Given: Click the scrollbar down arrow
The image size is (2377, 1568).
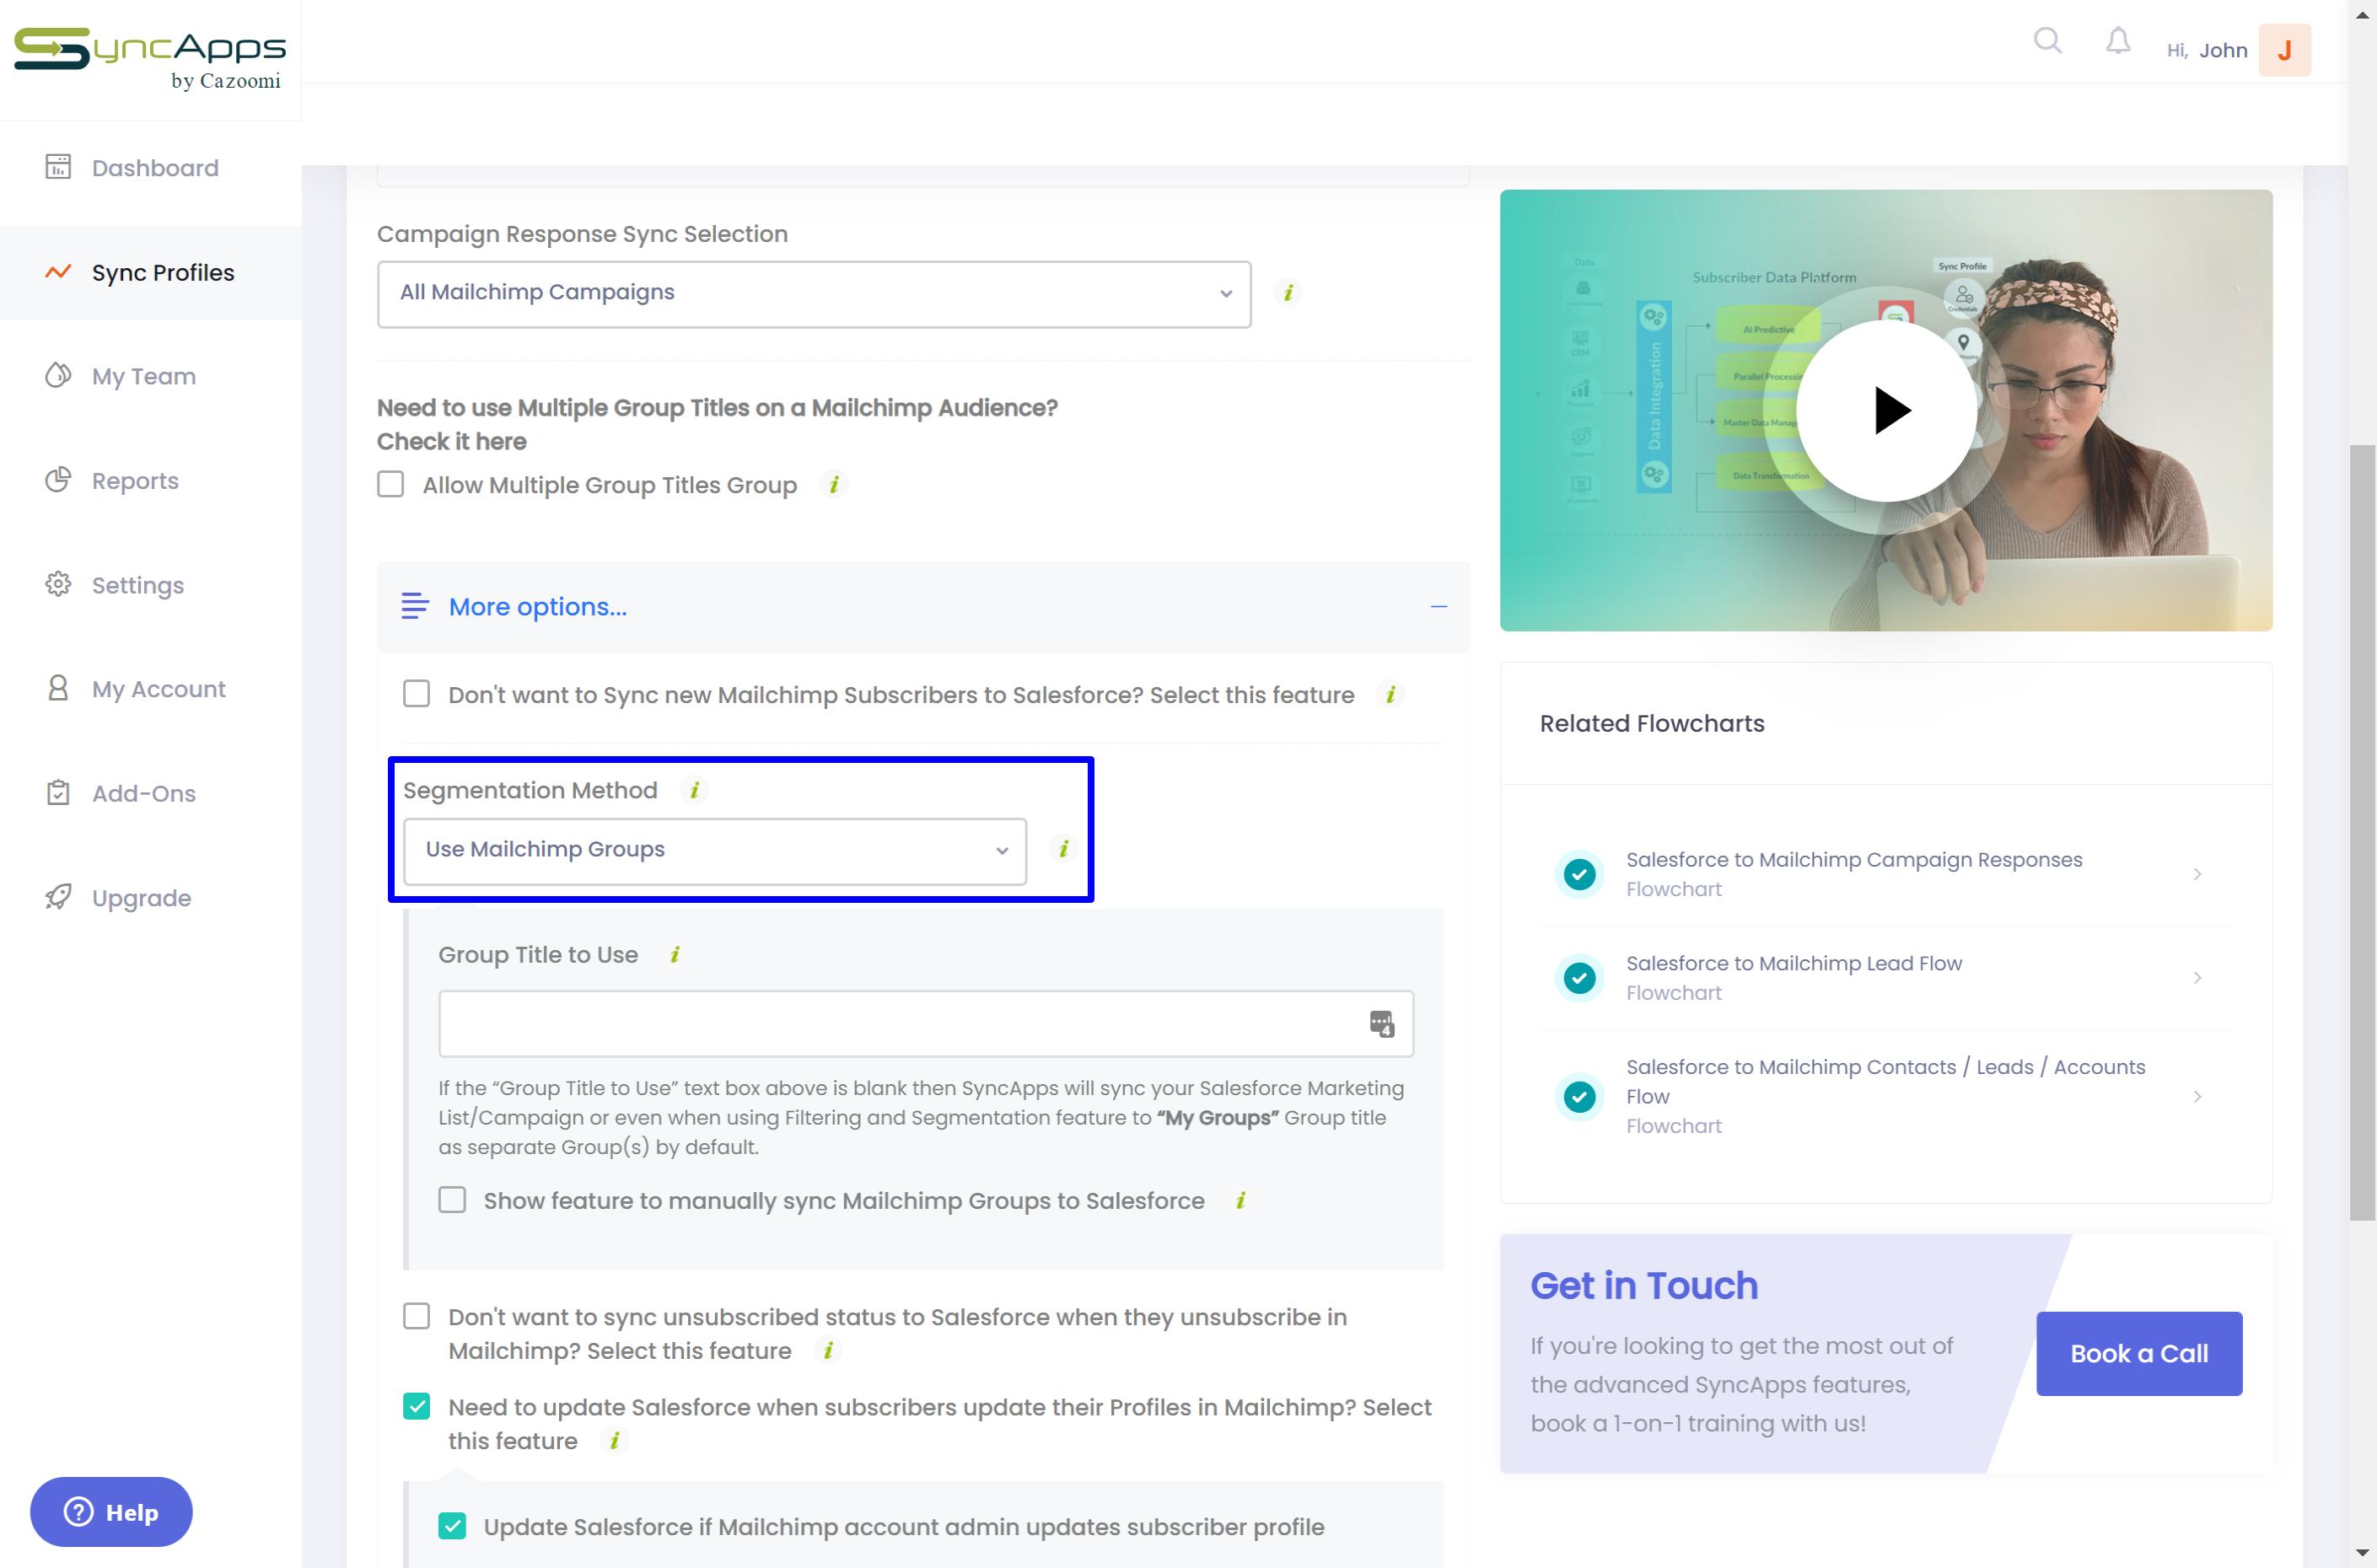Looking at the screenshot, I should click(x=2362, y=1554).
